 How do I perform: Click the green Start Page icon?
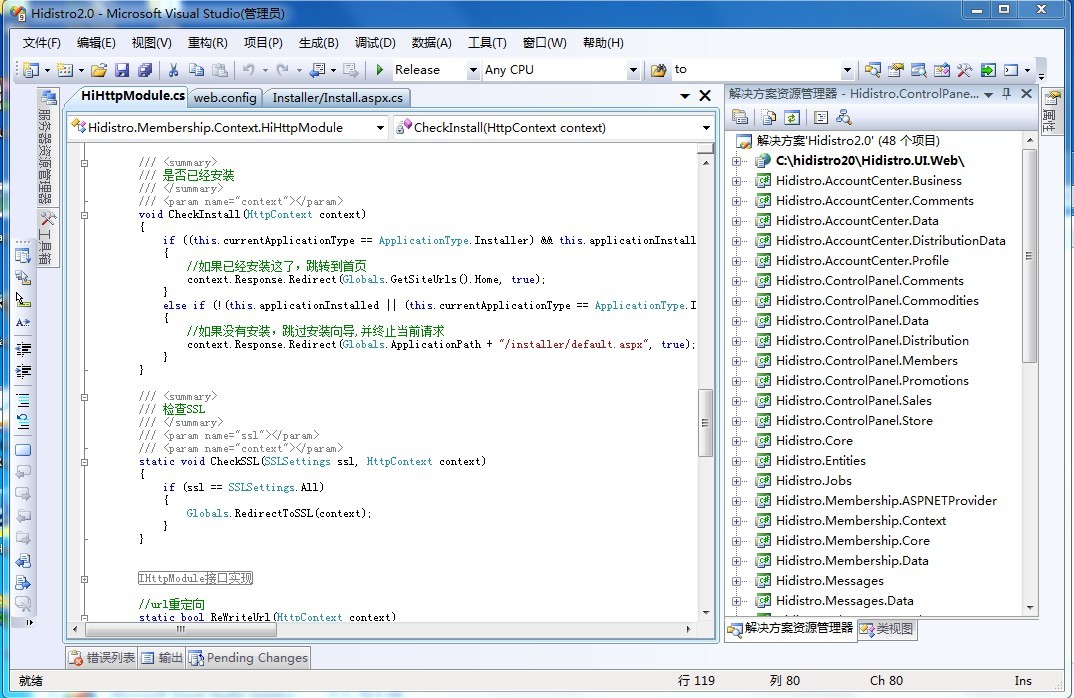988,70
